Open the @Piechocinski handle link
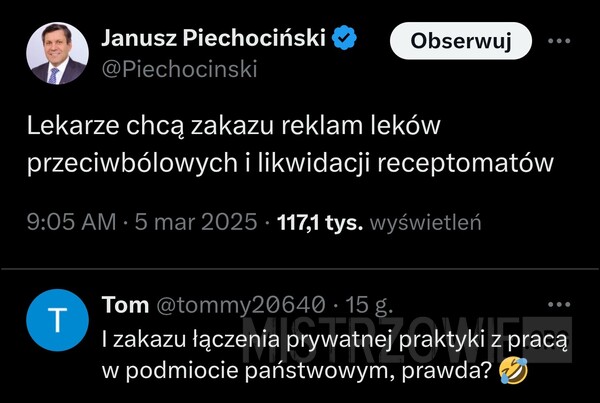 point(179,69)
